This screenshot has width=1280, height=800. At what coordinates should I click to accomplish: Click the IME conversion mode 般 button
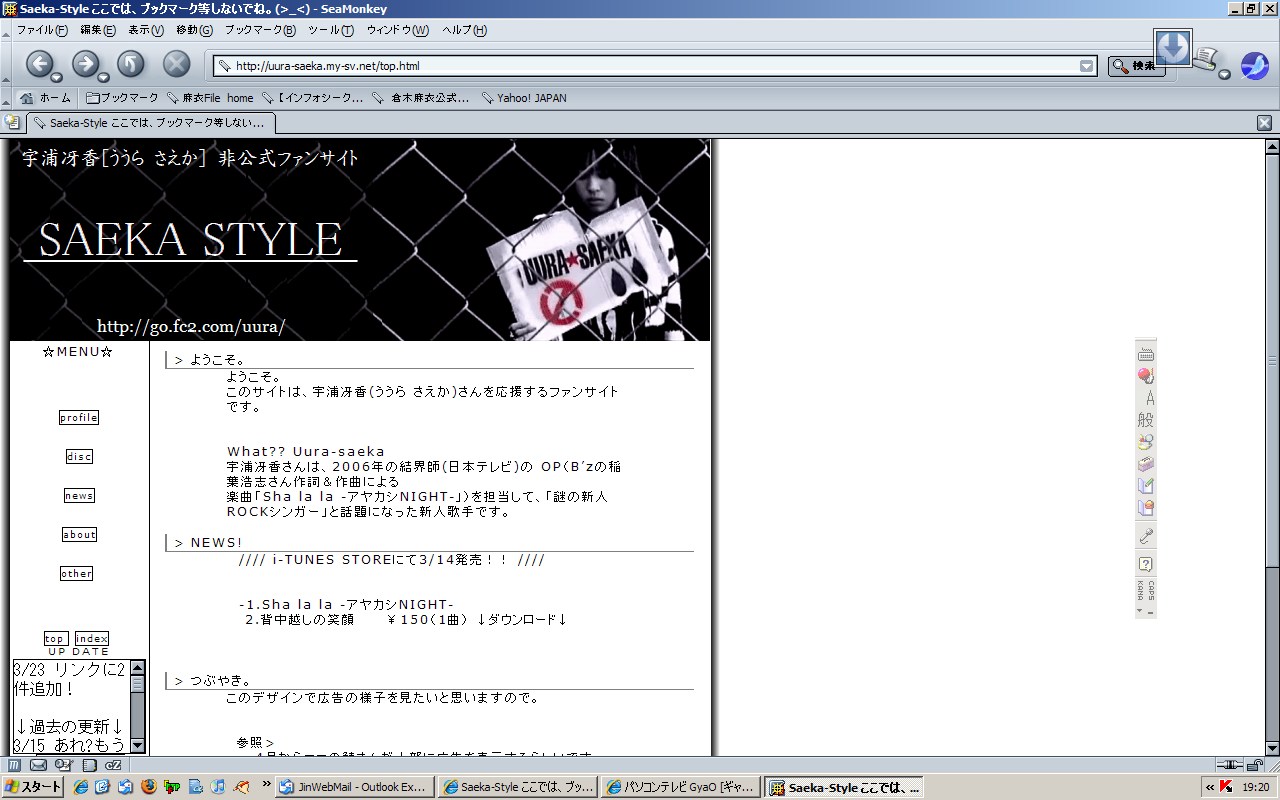point(1146,420)
